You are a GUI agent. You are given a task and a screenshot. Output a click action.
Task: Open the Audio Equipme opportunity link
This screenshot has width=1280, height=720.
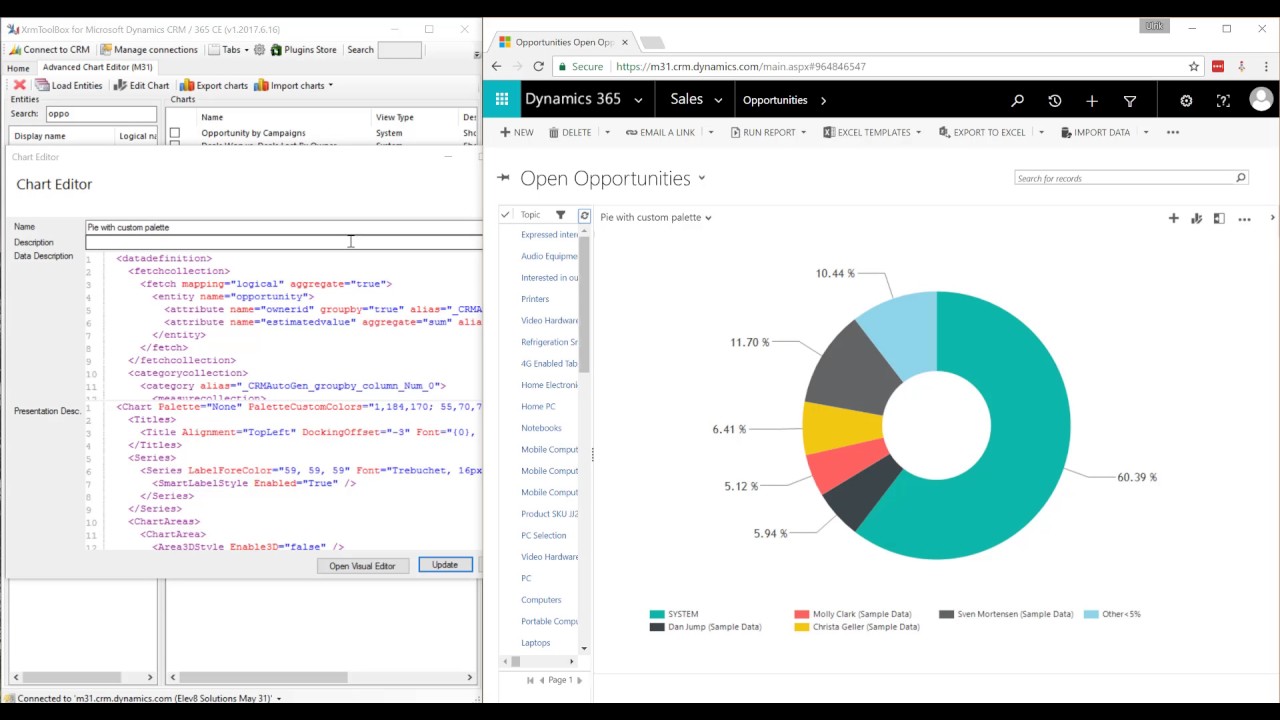[x=549, y=256]
